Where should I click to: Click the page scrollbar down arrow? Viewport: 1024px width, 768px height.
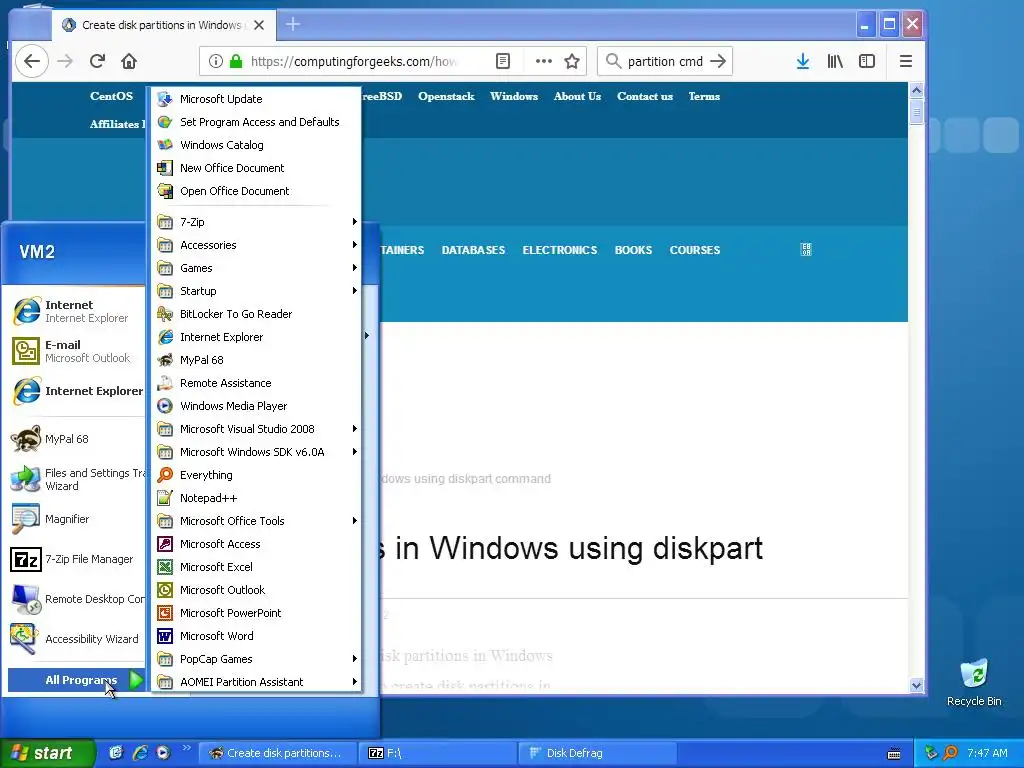click(x=916, y=685)
